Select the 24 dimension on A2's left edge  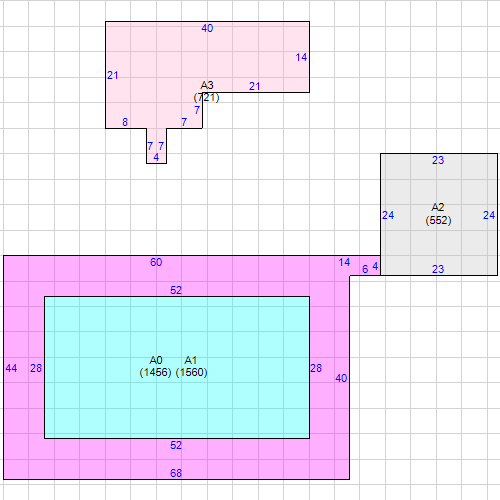click(x=388, y=215)
